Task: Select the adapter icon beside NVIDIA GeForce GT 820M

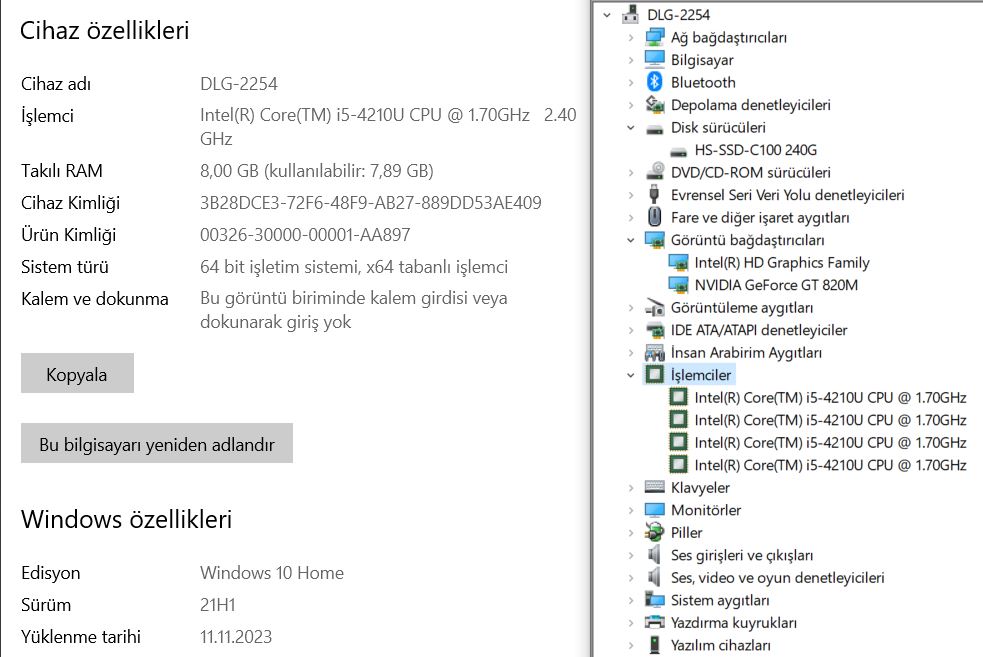Action: [x=678, y=285]
